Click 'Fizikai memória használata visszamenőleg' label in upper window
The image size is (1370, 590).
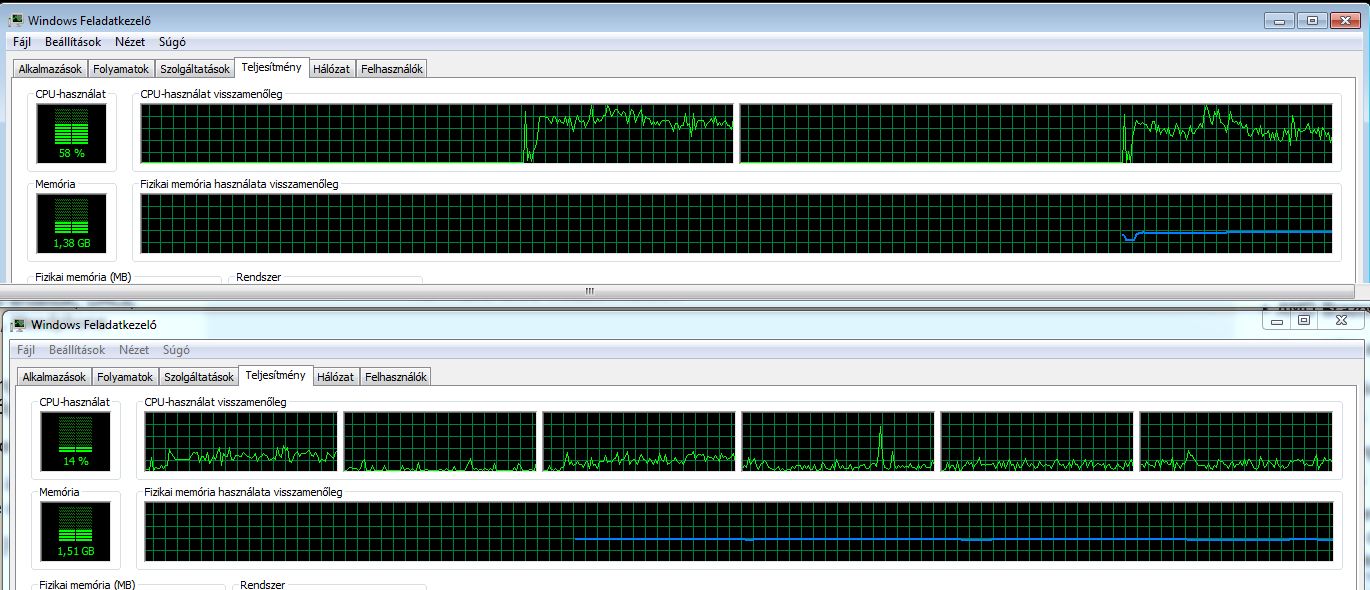coord(239,184)
